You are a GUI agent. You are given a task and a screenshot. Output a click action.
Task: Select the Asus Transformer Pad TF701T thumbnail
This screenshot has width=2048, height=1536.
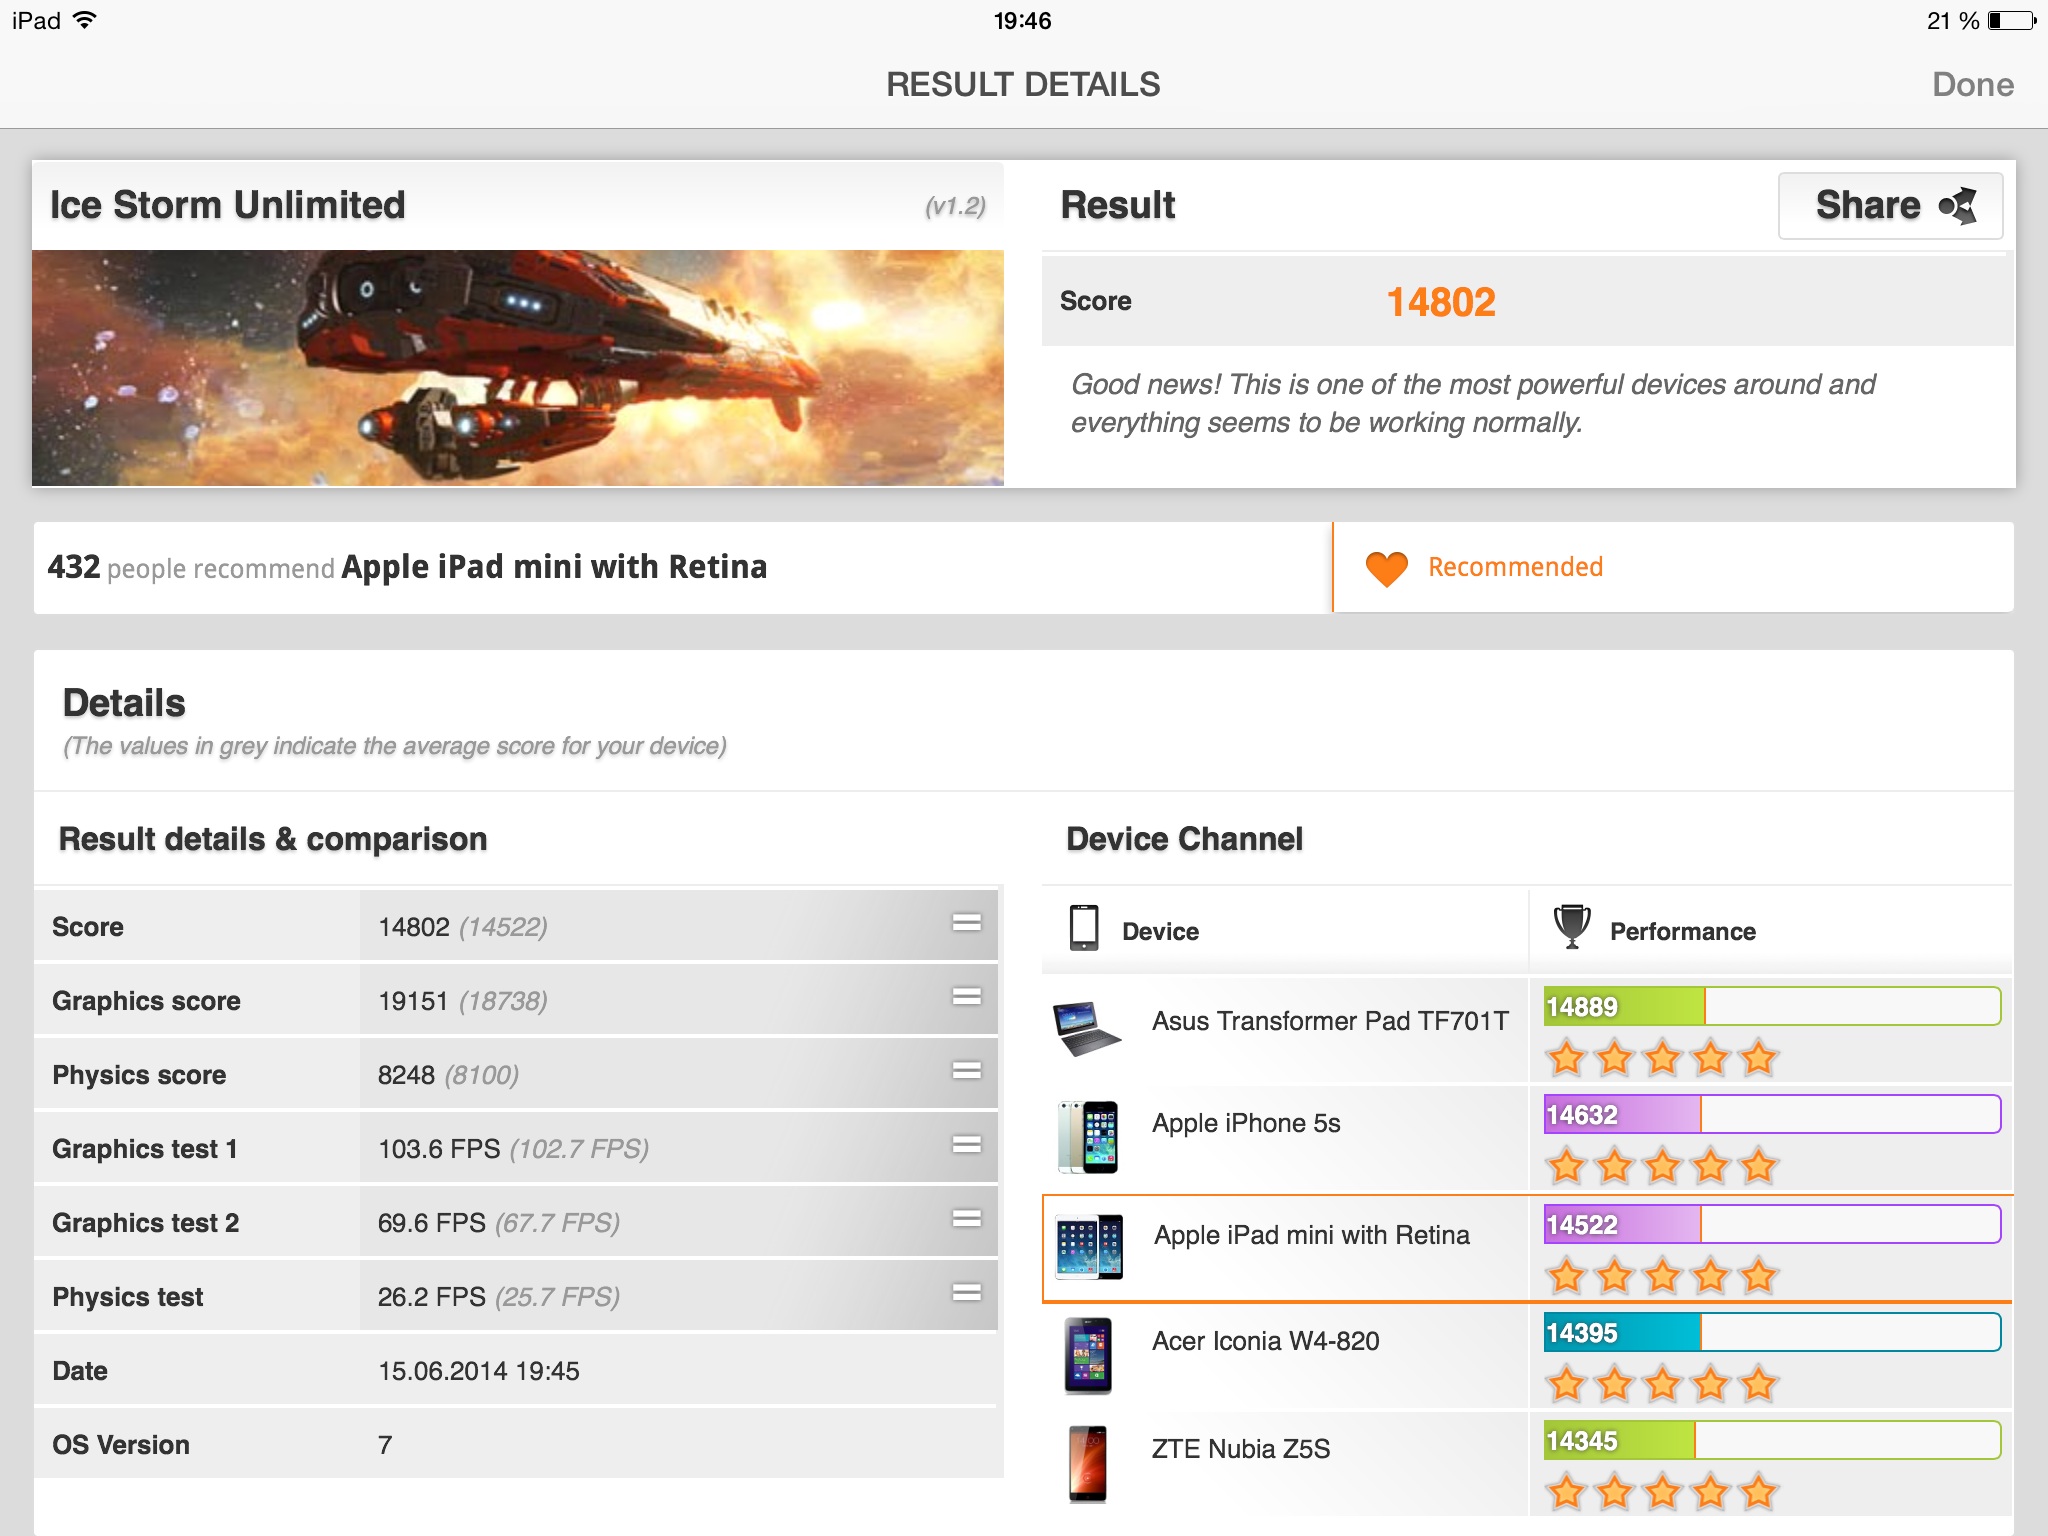tap(1087, 1028)
